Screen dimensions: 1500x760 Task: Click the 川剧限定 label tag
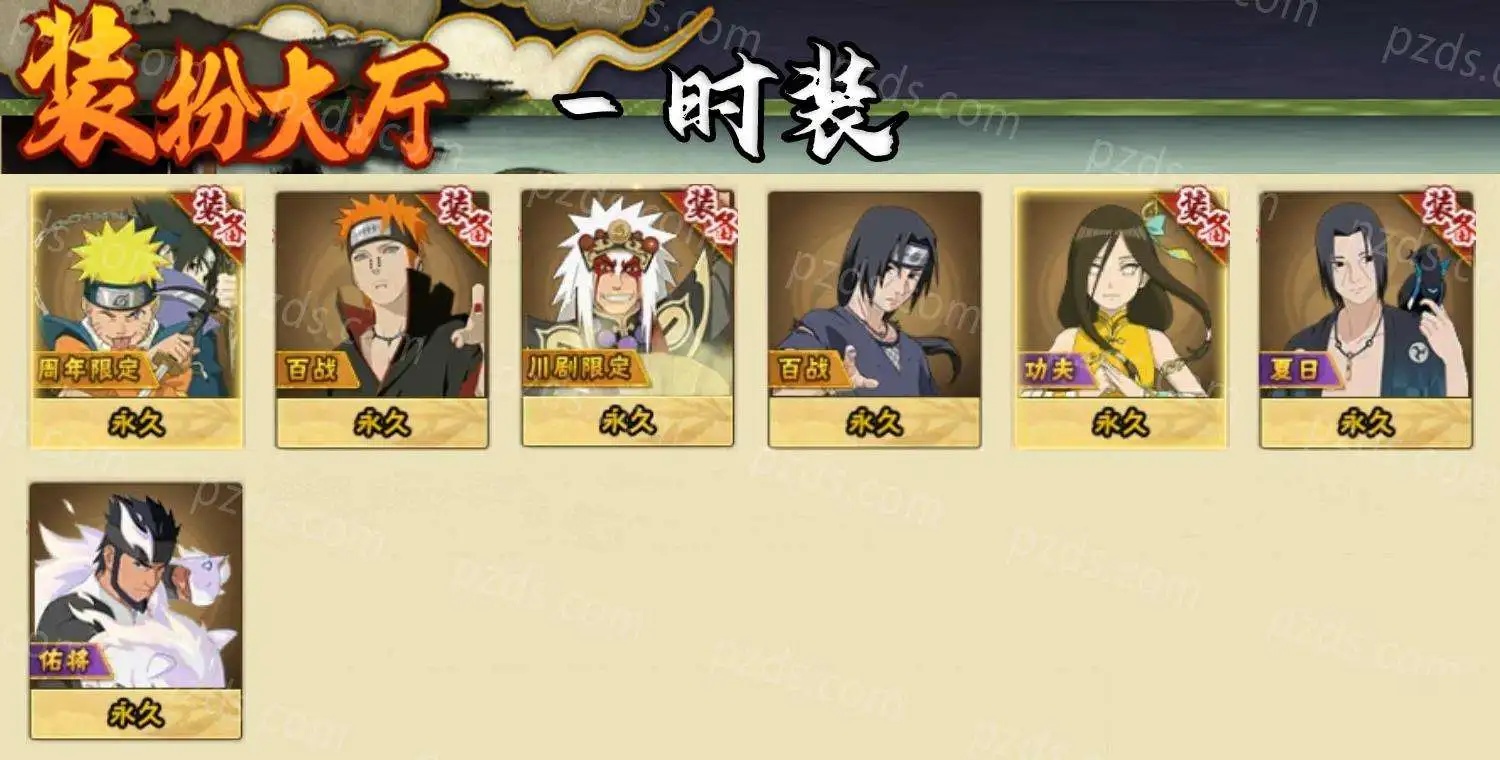[x=585, y=368]
